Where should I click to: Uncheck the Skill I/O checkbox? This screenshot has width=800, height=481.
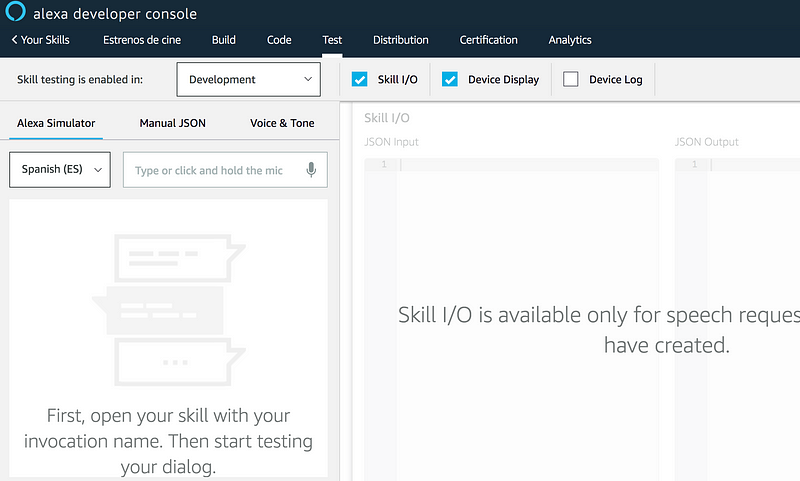(x=360, y=79)
